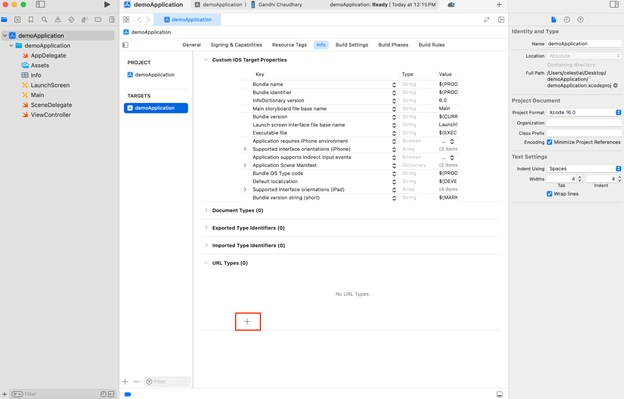Switch to the Build Settings tab
The width and height of the screenshot is (624, 399).
351,45
